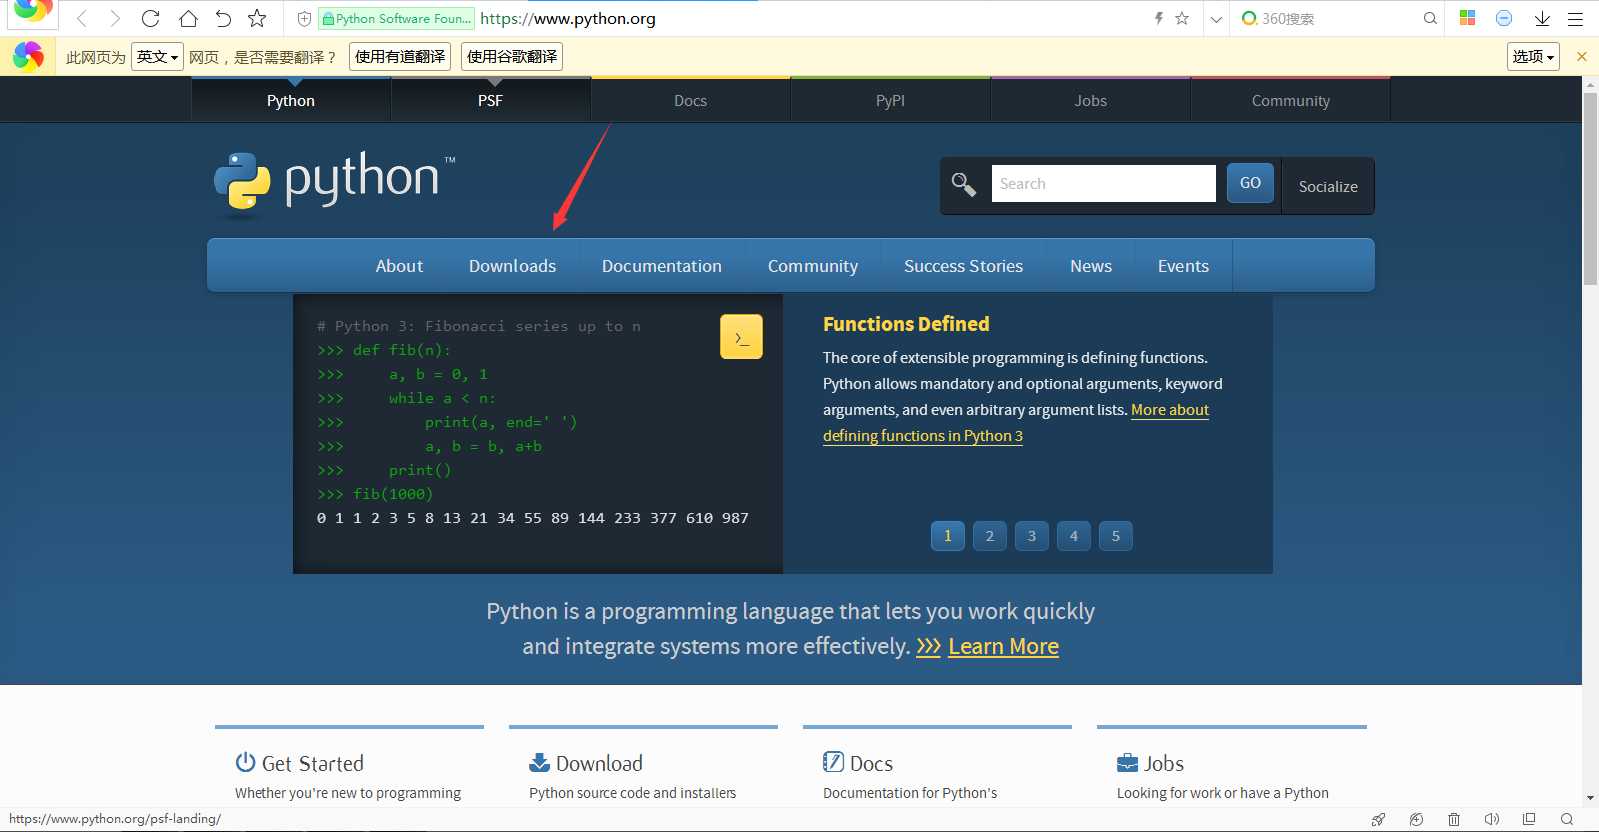Click the blue circular minus icon in toolbar
The width and height of the screenshot is (1599, 832).
click(x=1504, y=18)
